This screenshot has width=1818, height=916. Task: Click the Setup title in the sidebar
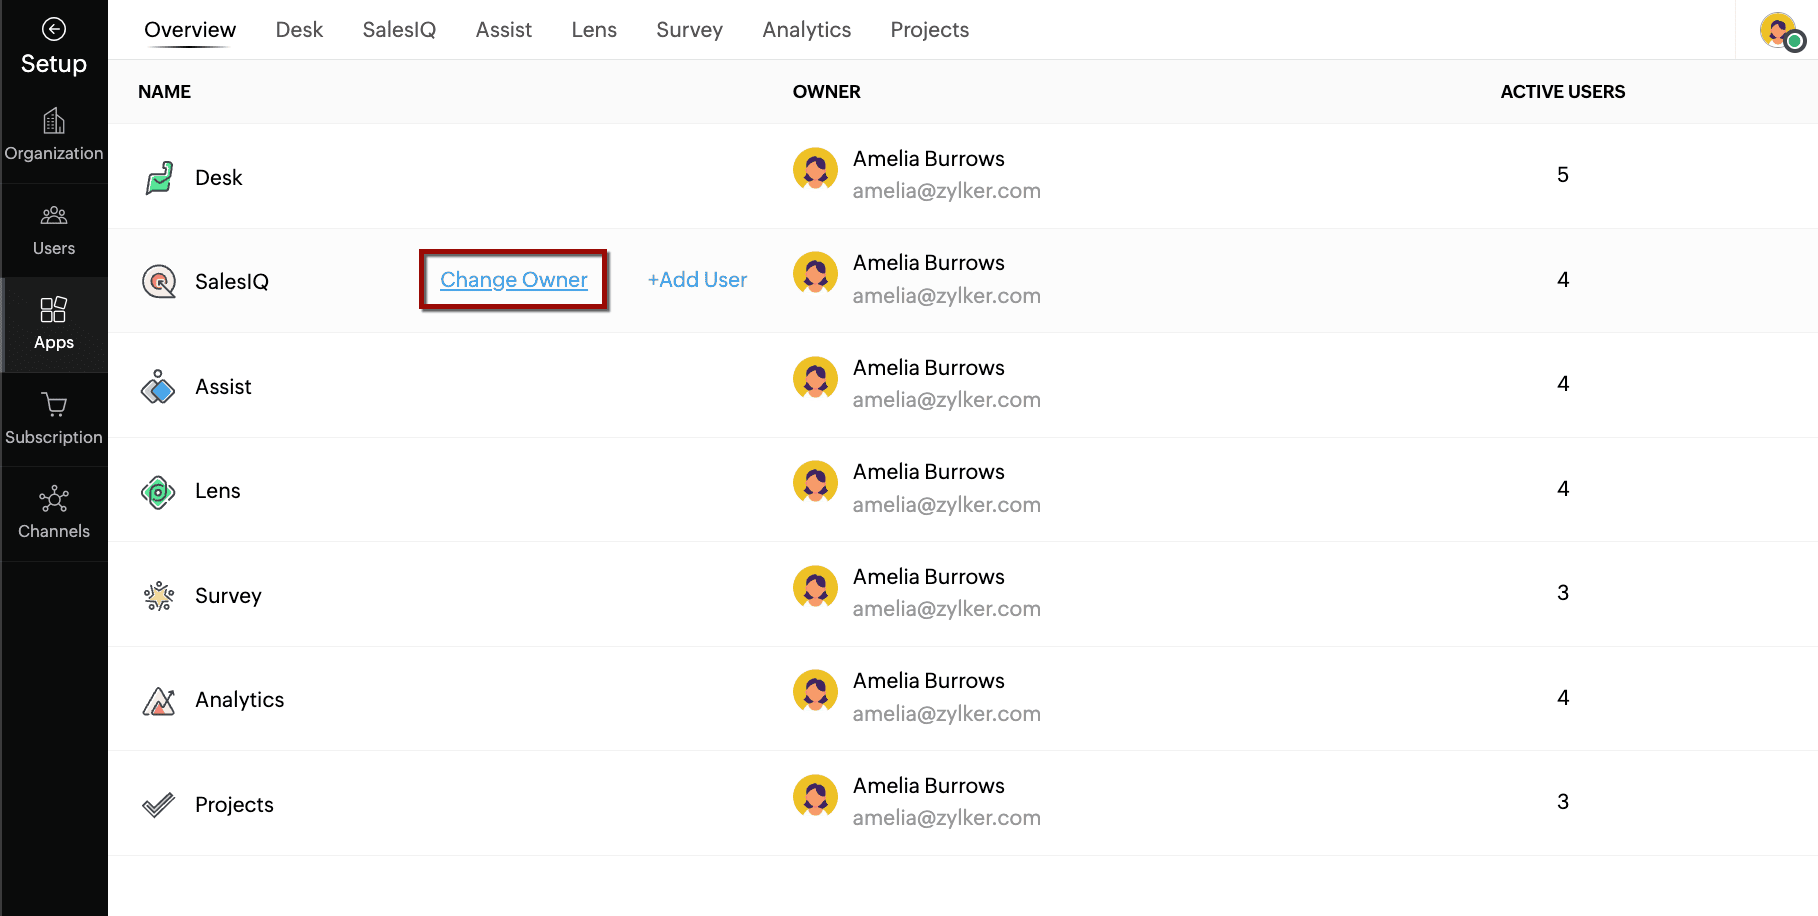tap(54, 64)
